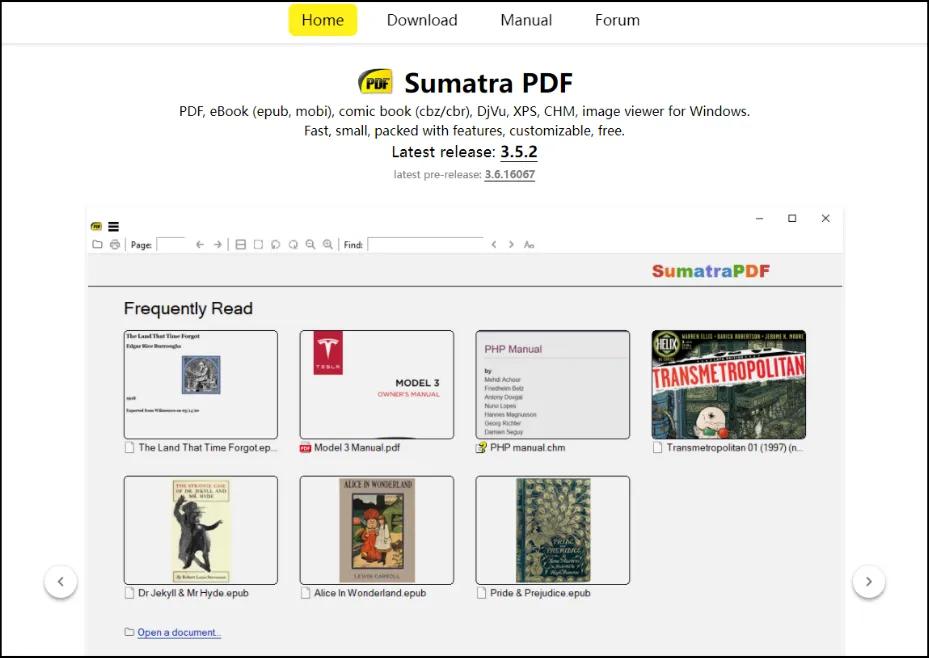Go to the Forum tab
Image resolution: width=929 pixels, height=658 pixels.
617,20
